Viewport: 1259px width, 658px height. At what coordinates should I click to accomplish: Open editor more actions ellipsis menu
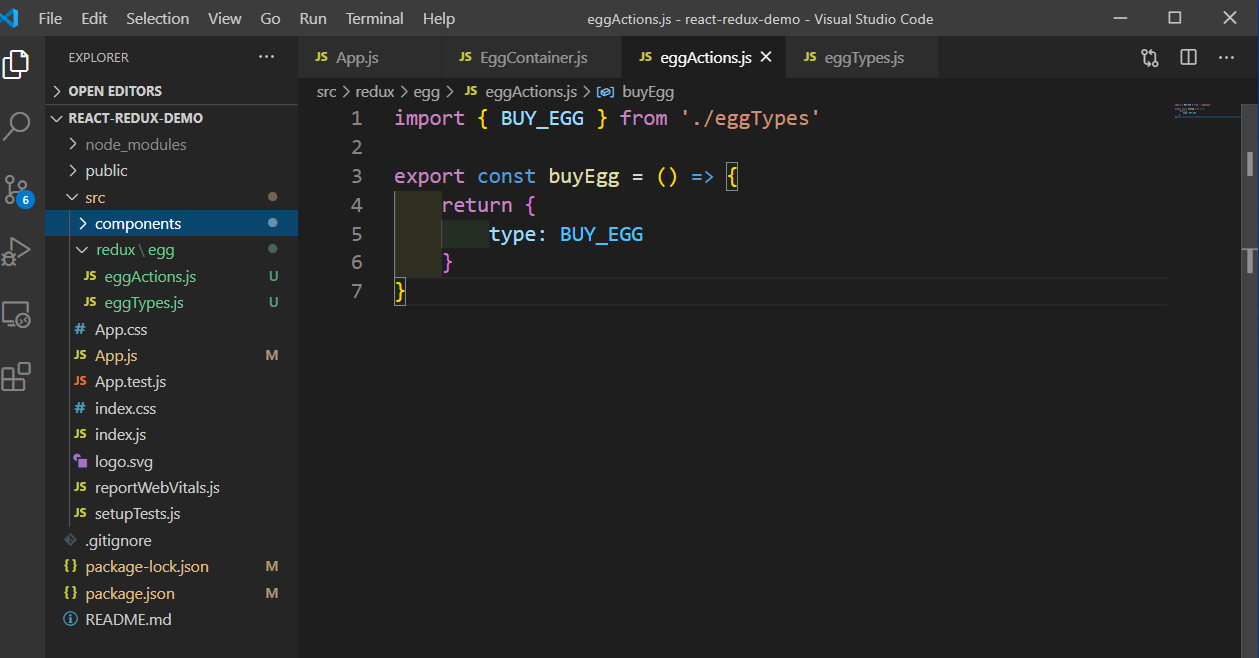(1226, 58)
